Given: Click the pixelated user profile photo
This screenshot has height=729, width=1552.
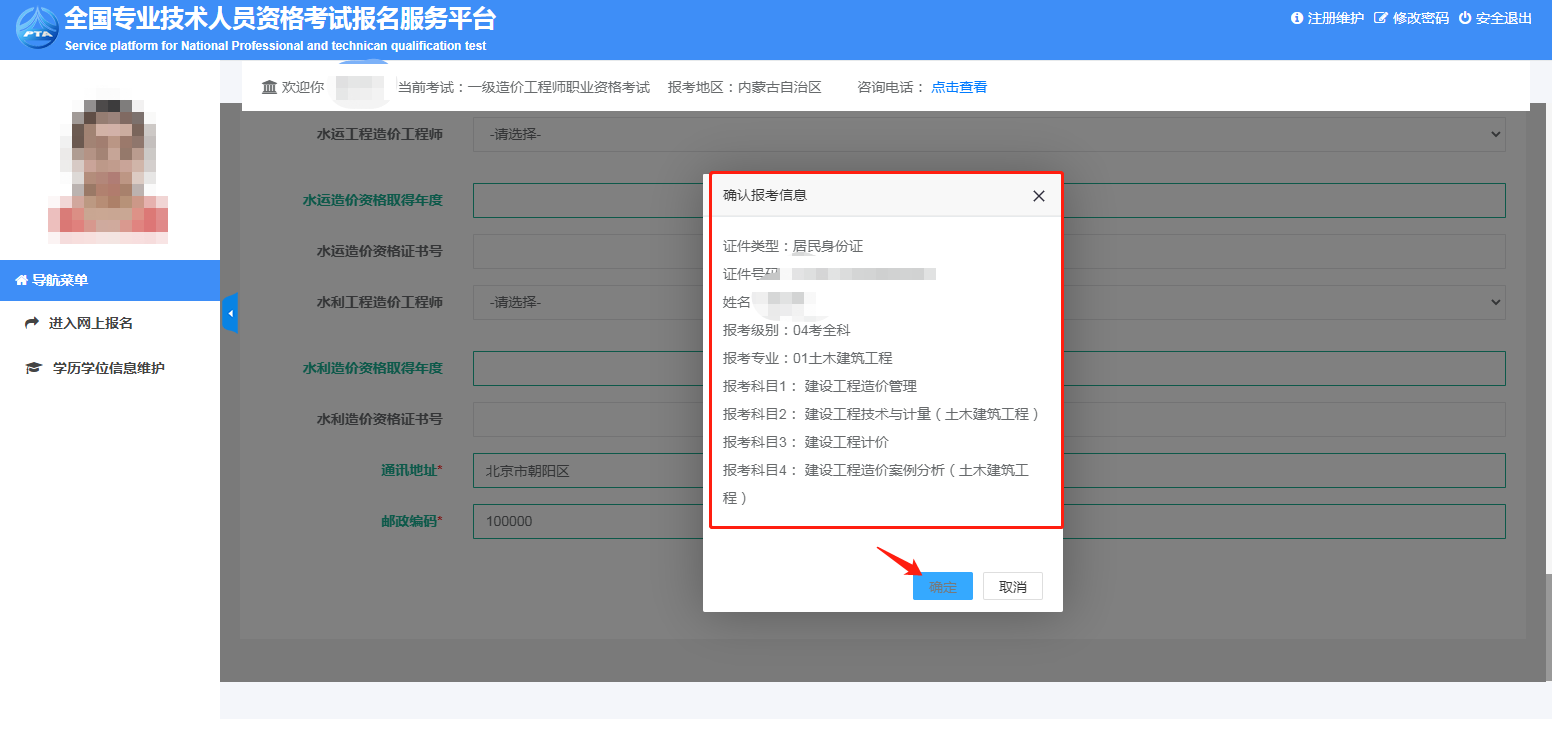Looking at the screenshot, I should click(x=108, y=167).
